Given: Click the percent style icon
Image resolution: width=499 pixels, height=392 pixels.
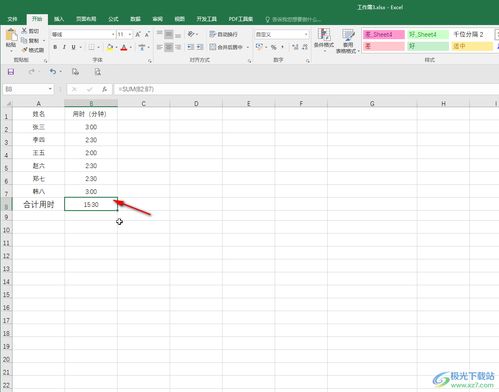Looking at the screenshot, I should [x=274, y=47].
